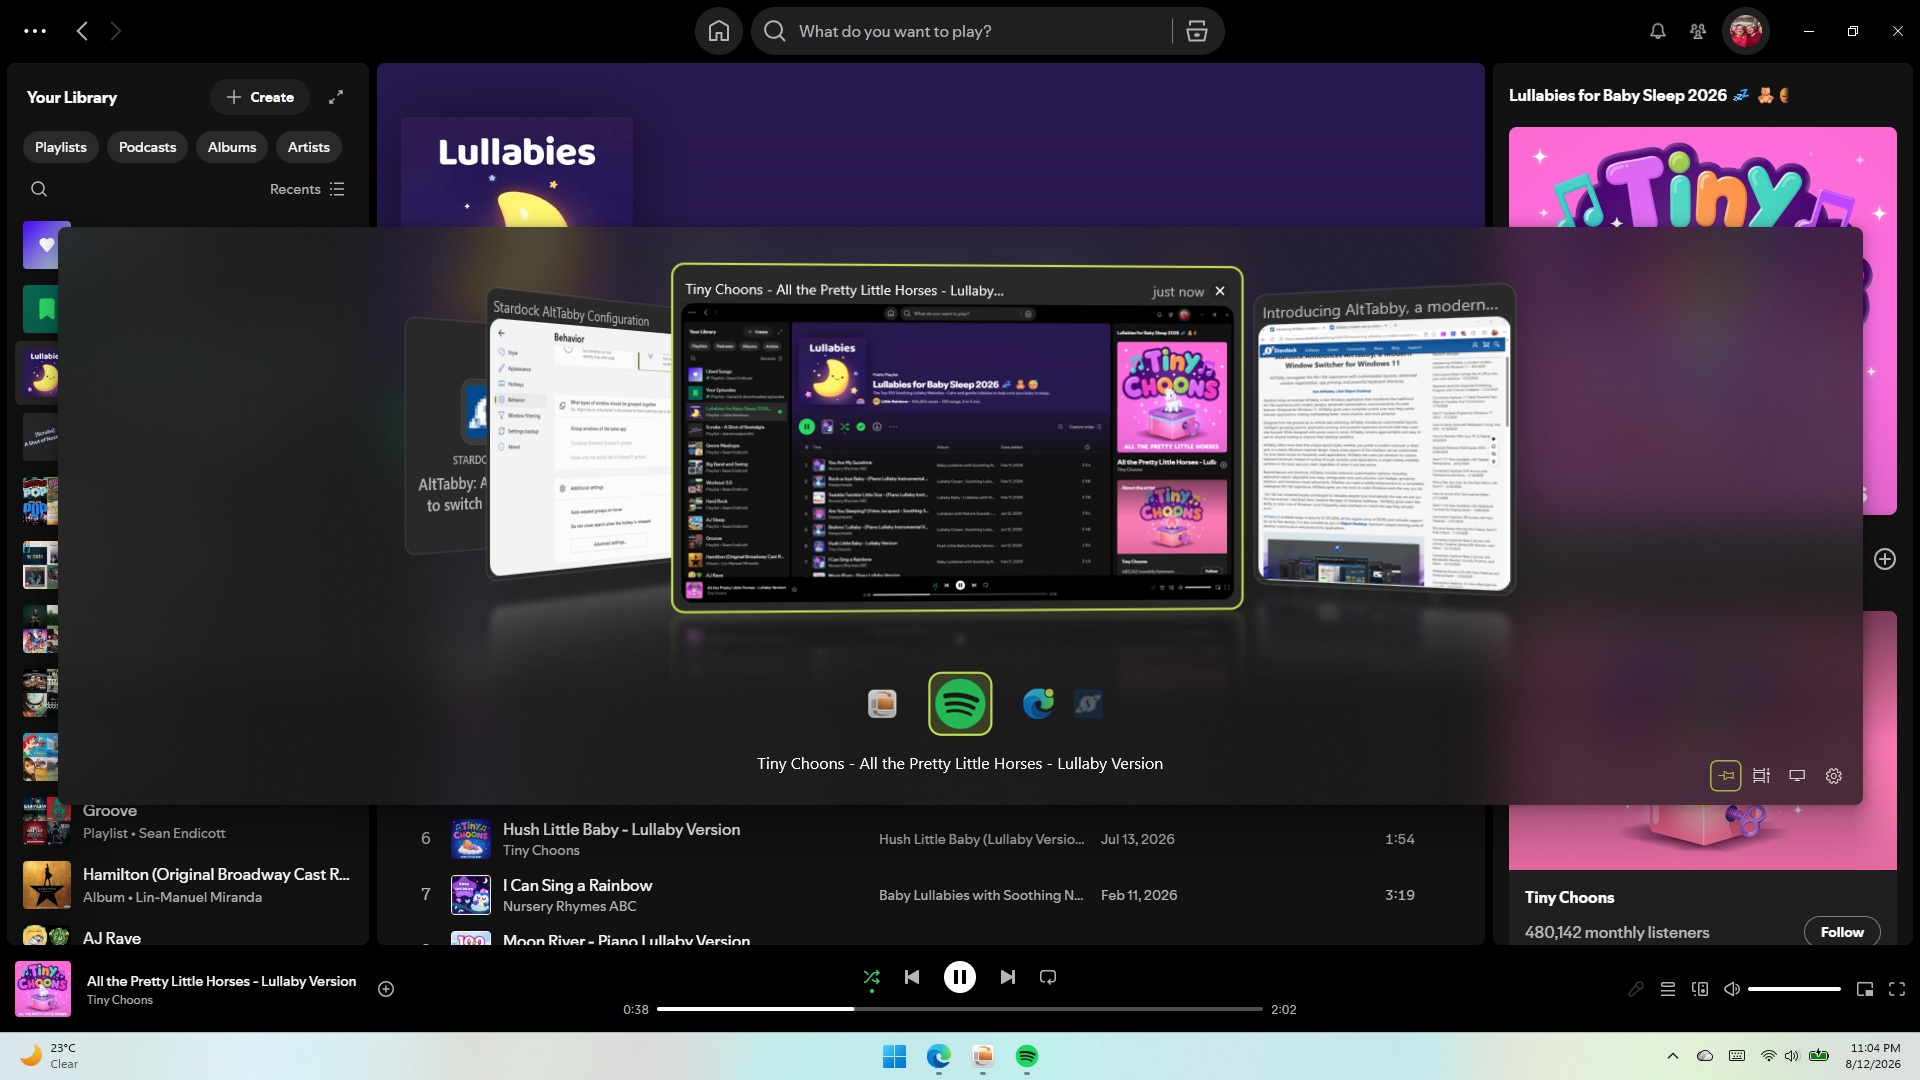The height and width of the screenshot is (1080, 1920).
Task: Open the Baby Lullabies with Soothing N... album link
Action: pyautogui.click(x=981, y=895)
